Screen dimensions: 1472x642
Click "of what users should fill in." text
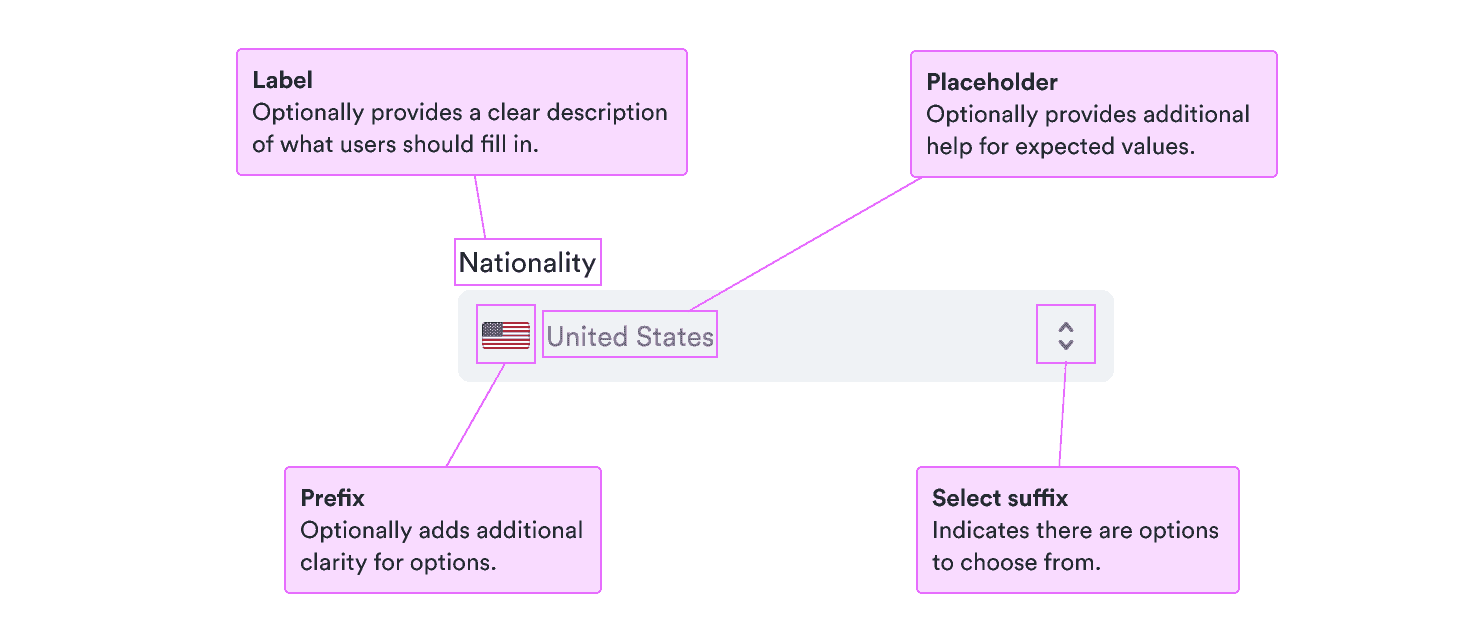(395, 144)
